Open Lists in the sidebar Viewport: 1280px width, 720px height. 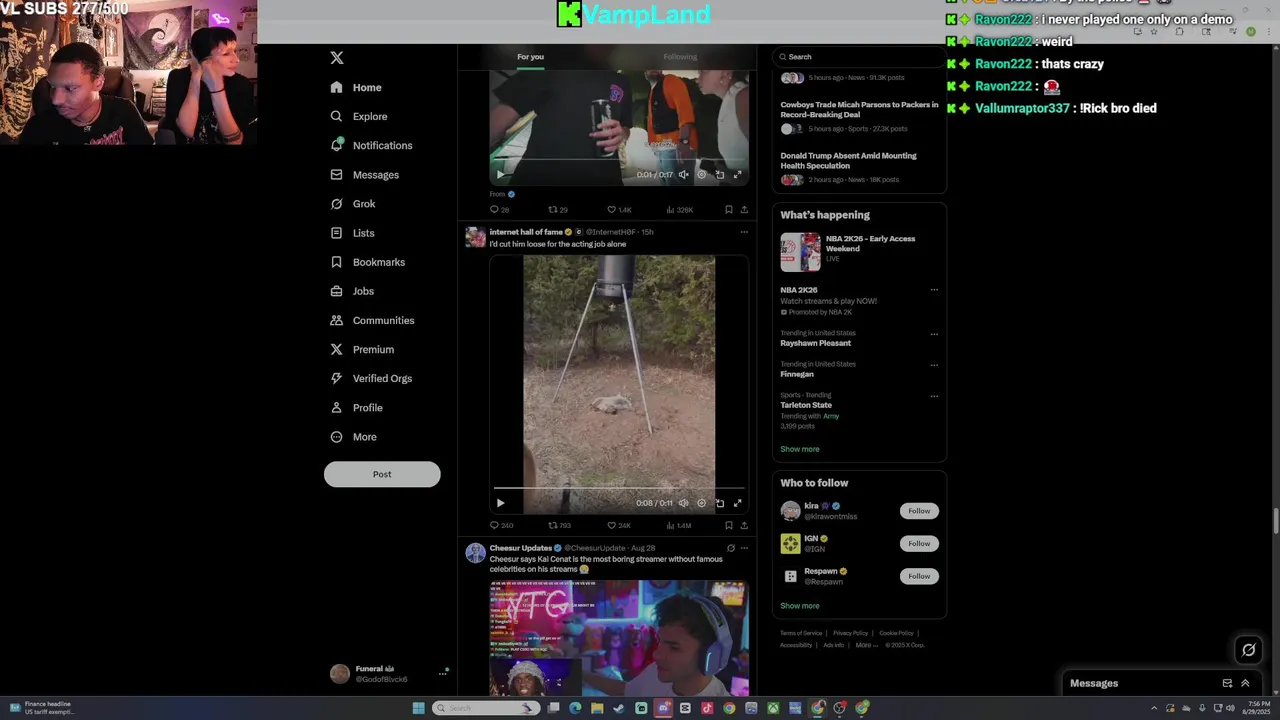point(352,233)
